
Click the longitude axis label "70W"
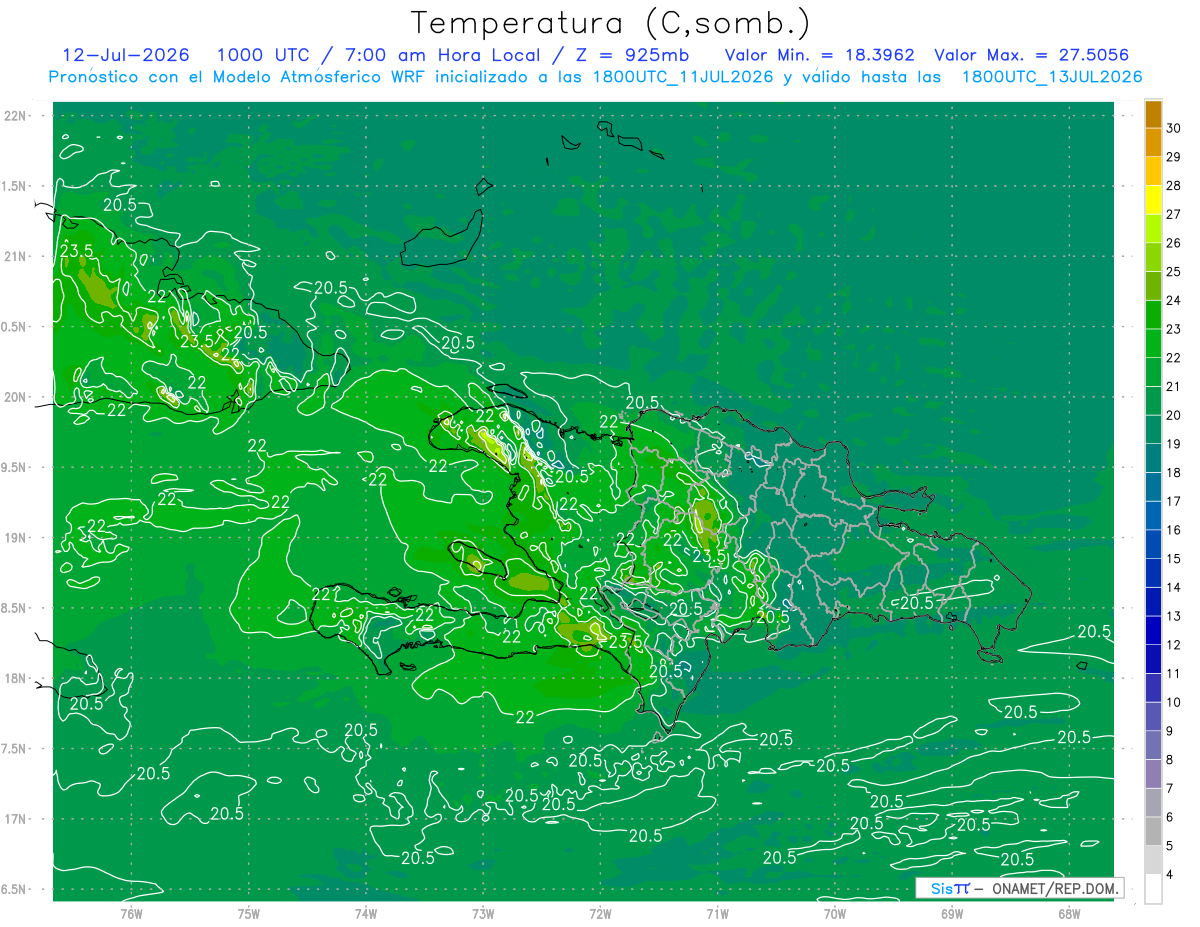tap(834, 914)
